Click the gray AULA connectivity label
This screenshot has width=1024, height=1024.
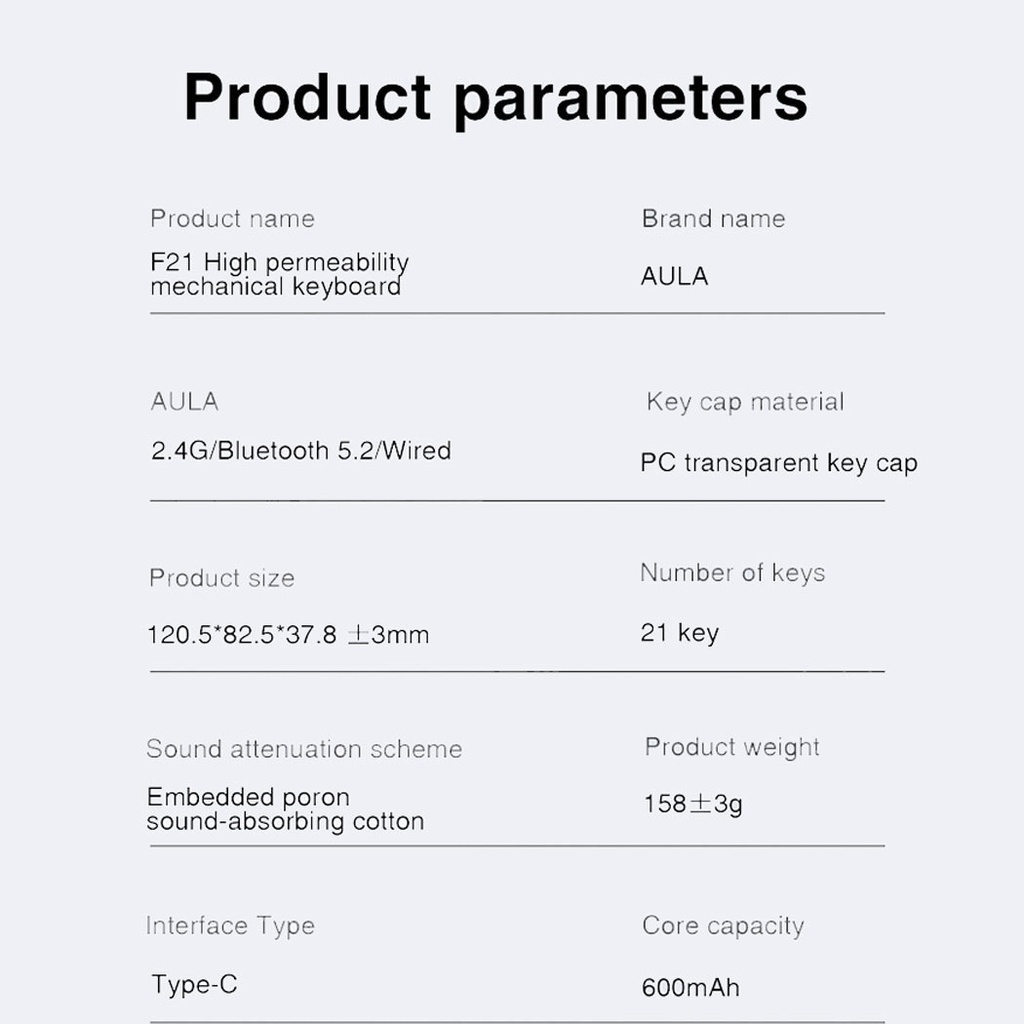[x=184, y=402]
